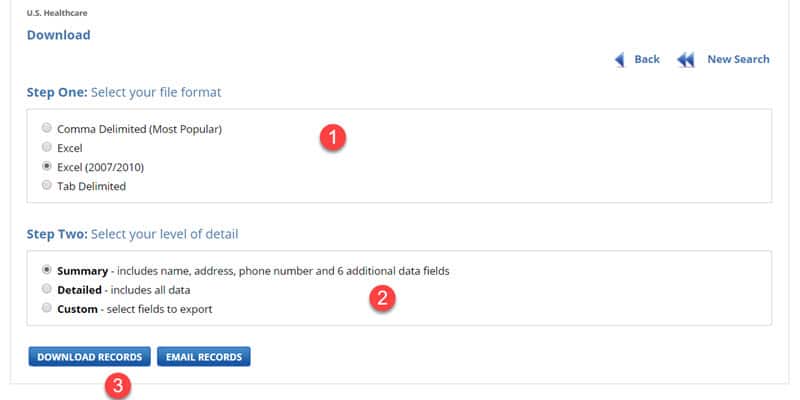Click the Download page heading
Screen dimensions: 800x400
click(x=59, y=35)
